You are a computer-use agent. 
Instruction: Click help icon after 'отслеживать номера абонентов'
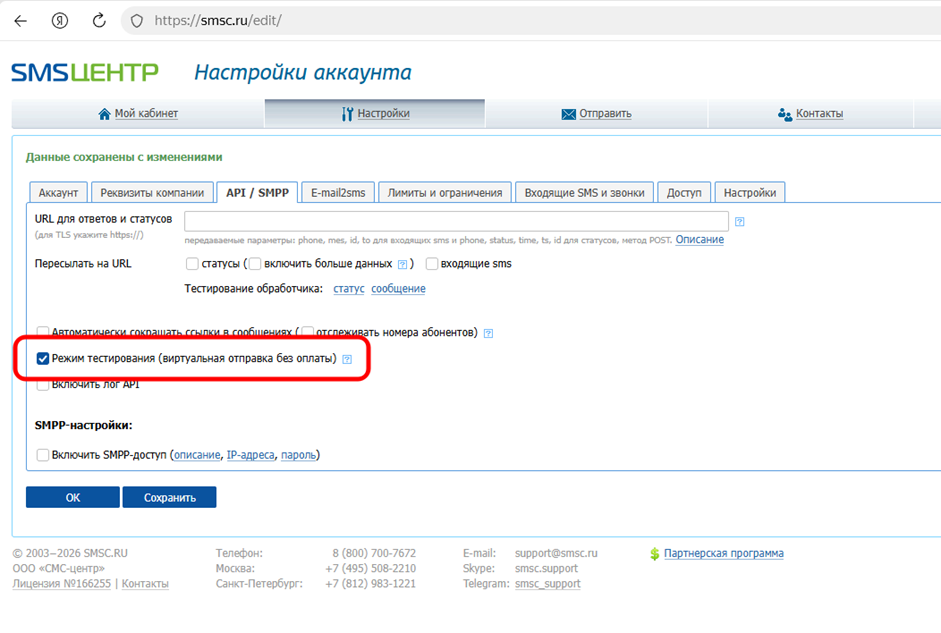pyautogui.click(x=488, y=333)
